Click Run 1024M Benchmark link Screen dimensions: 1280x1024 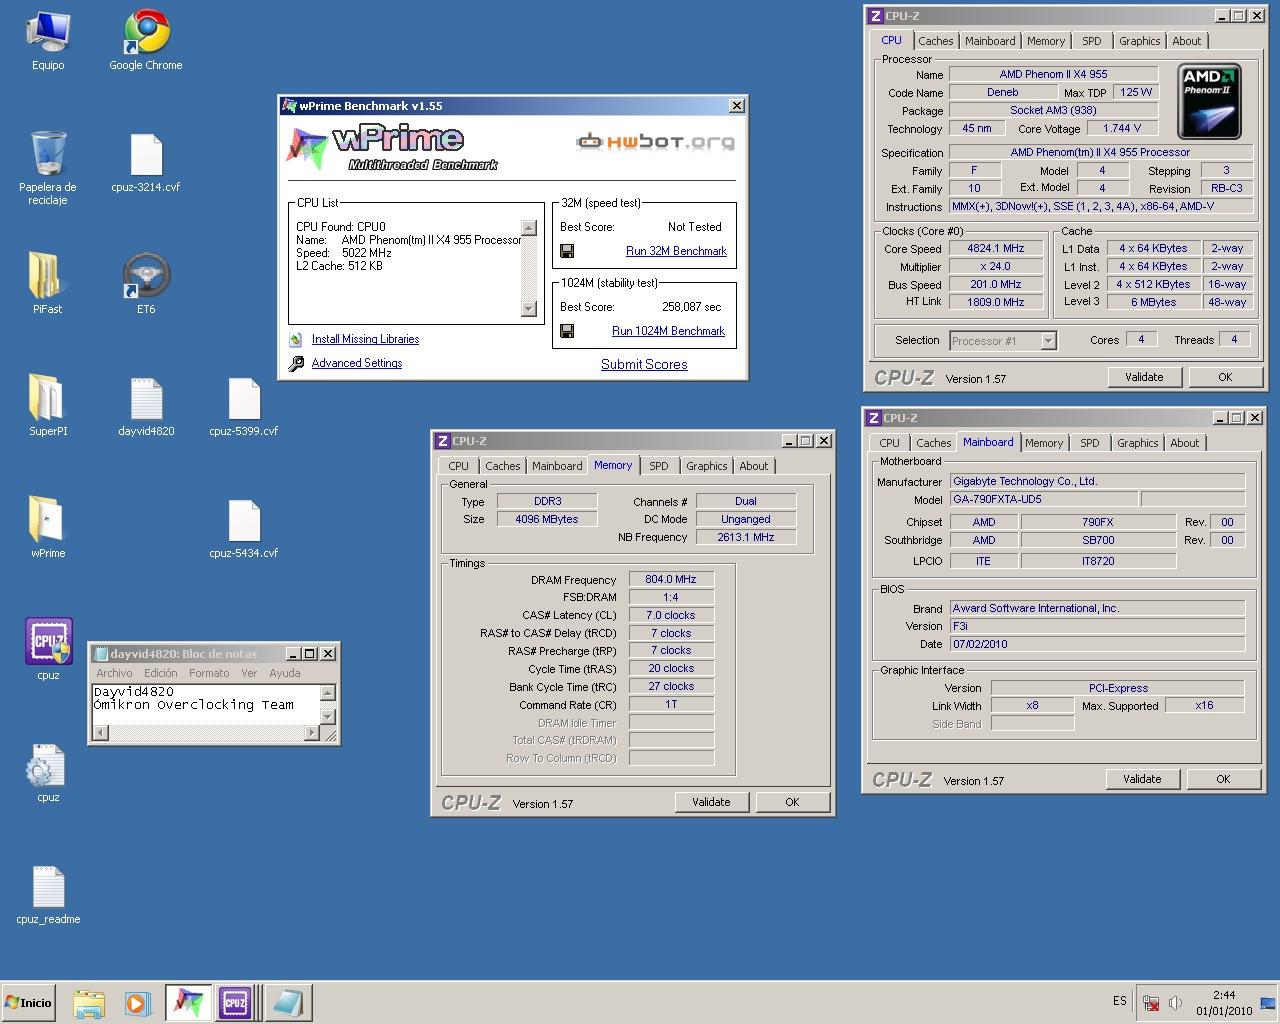(668, 331)
